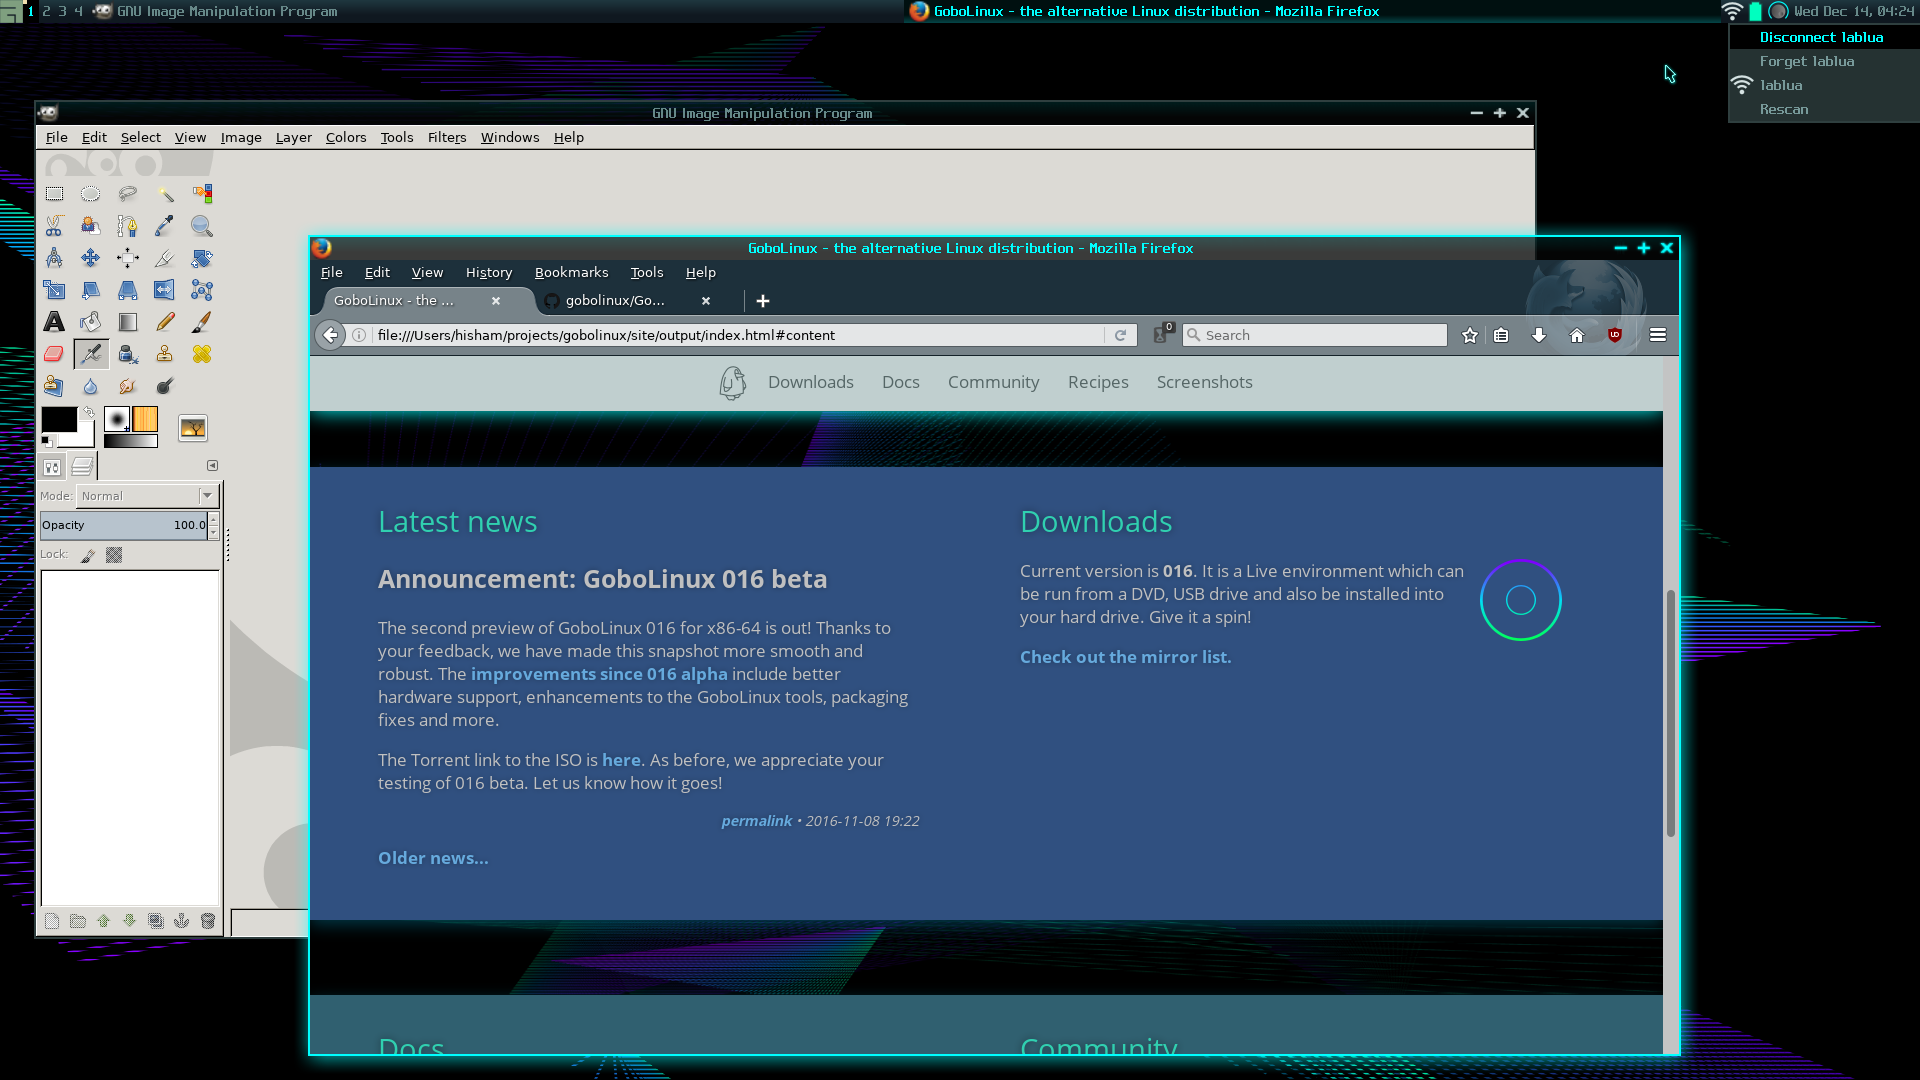Switch to the Eraser tool
The image size is (1920, 1080).
pyautogui.click(x=54, y=354)
